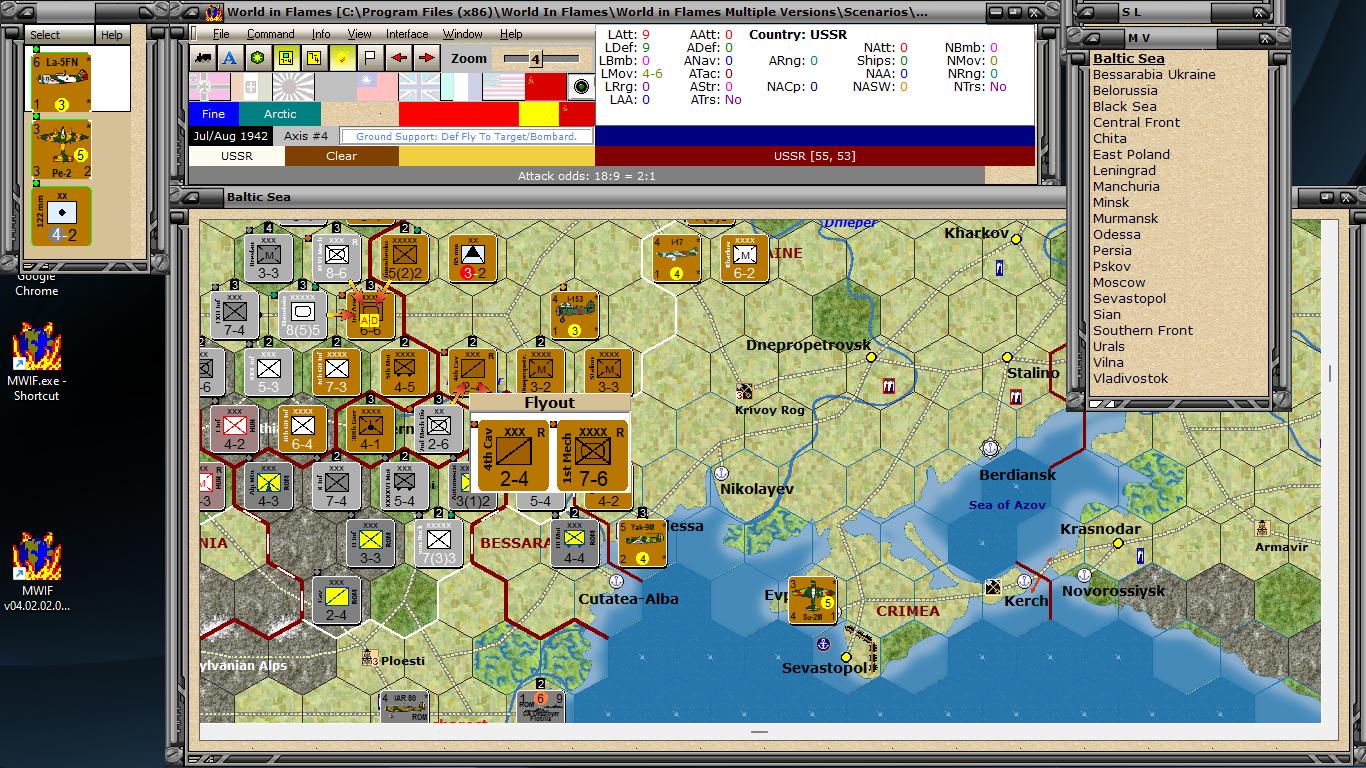1366x768 pixels.
Task: Click the I-17 aircraft counter on the map
Action: [676, 258]
